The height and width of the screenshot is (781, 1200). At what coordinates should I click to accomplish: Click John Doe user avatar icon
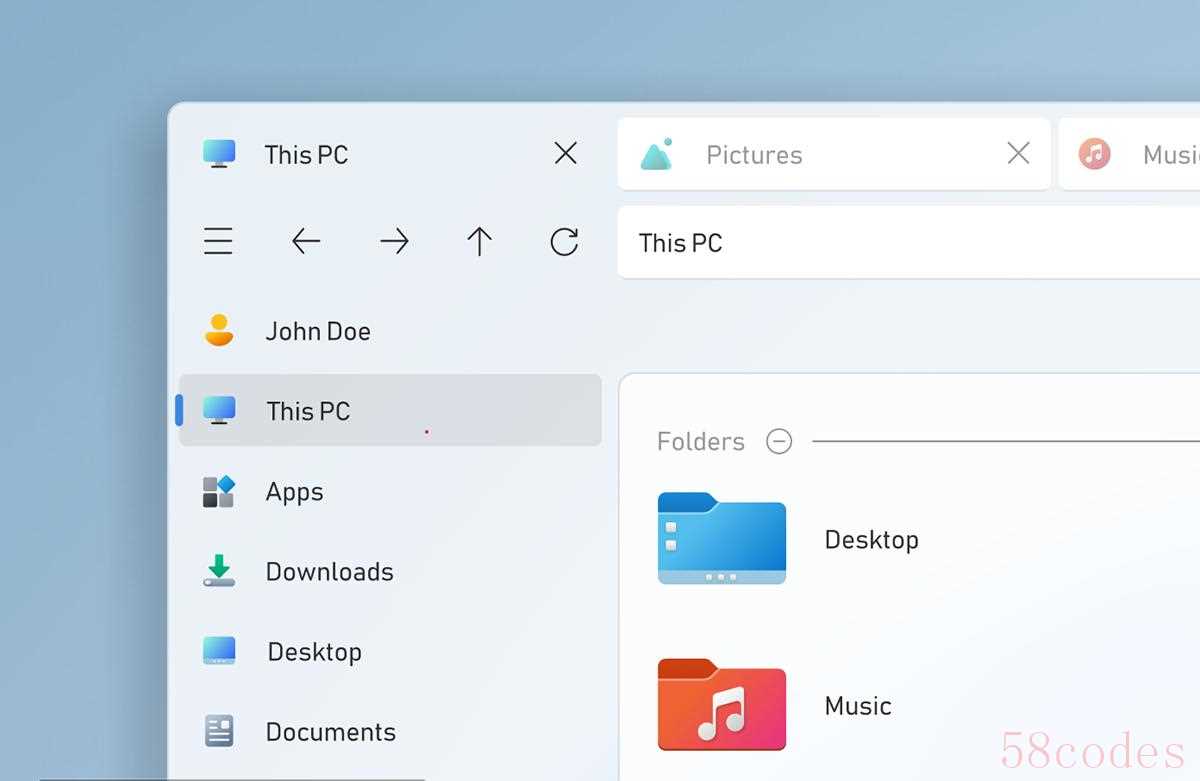[219, 330]
